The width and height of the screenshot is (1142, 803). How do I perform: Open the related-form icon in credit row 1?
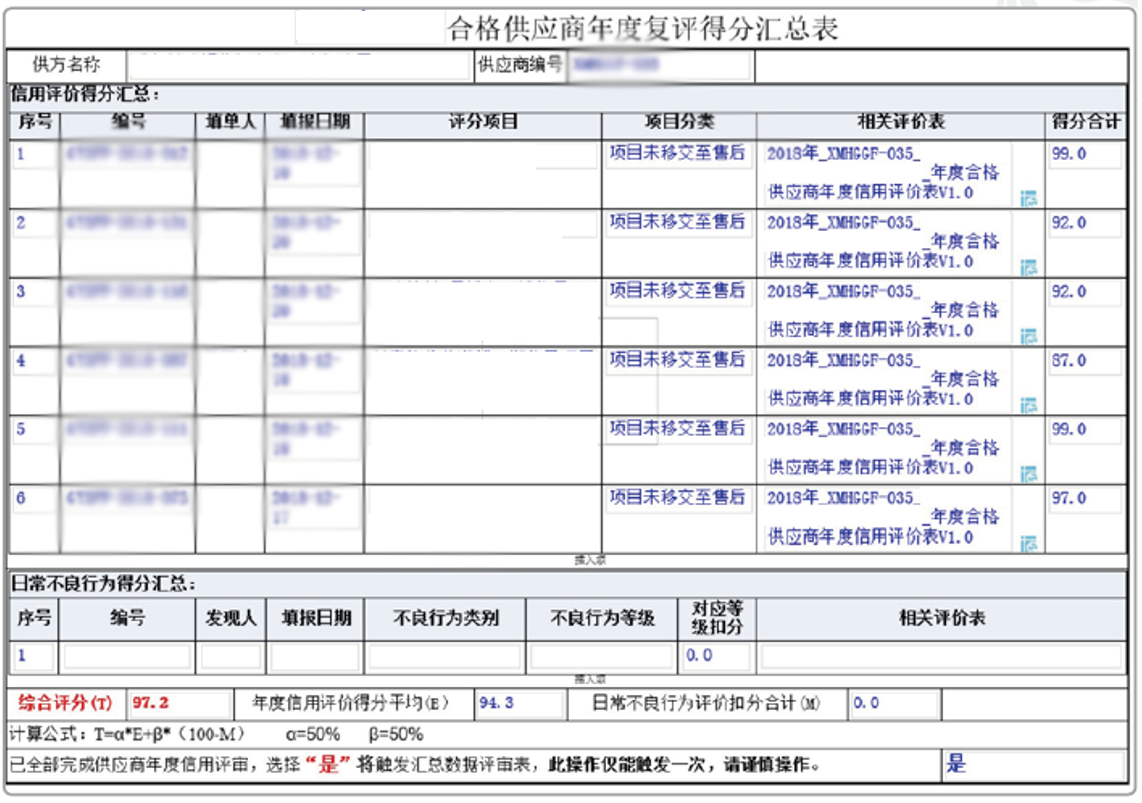[1028, 198]
